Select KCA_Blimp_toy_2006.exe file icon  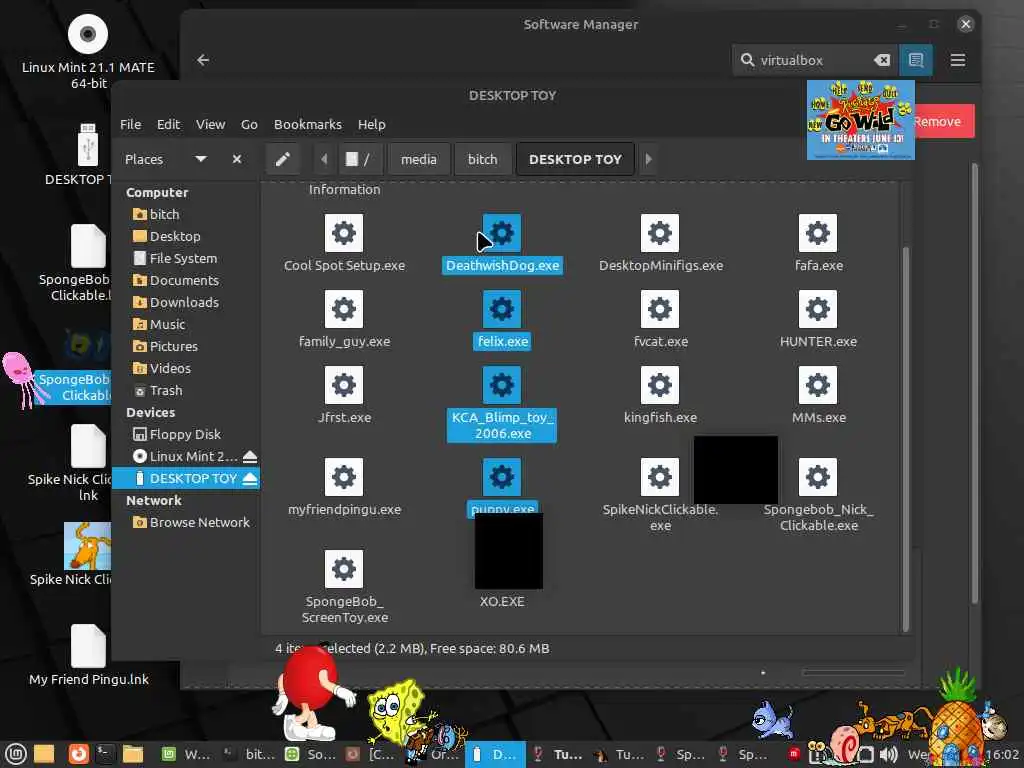pos(502,385)
